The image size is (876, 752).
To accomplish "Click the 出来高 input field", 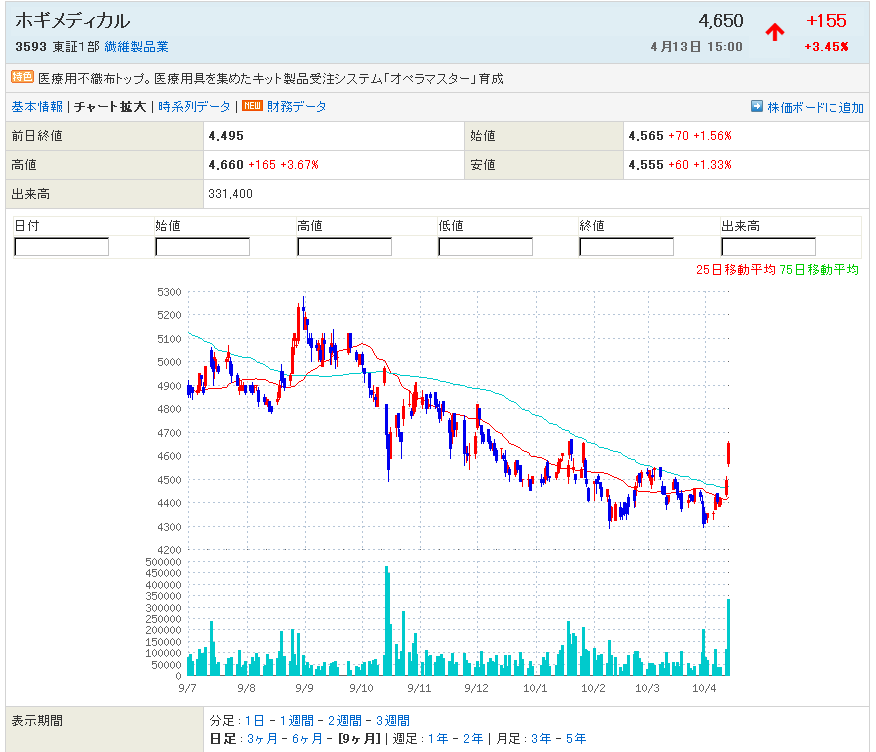I will (x=768, y=247).
